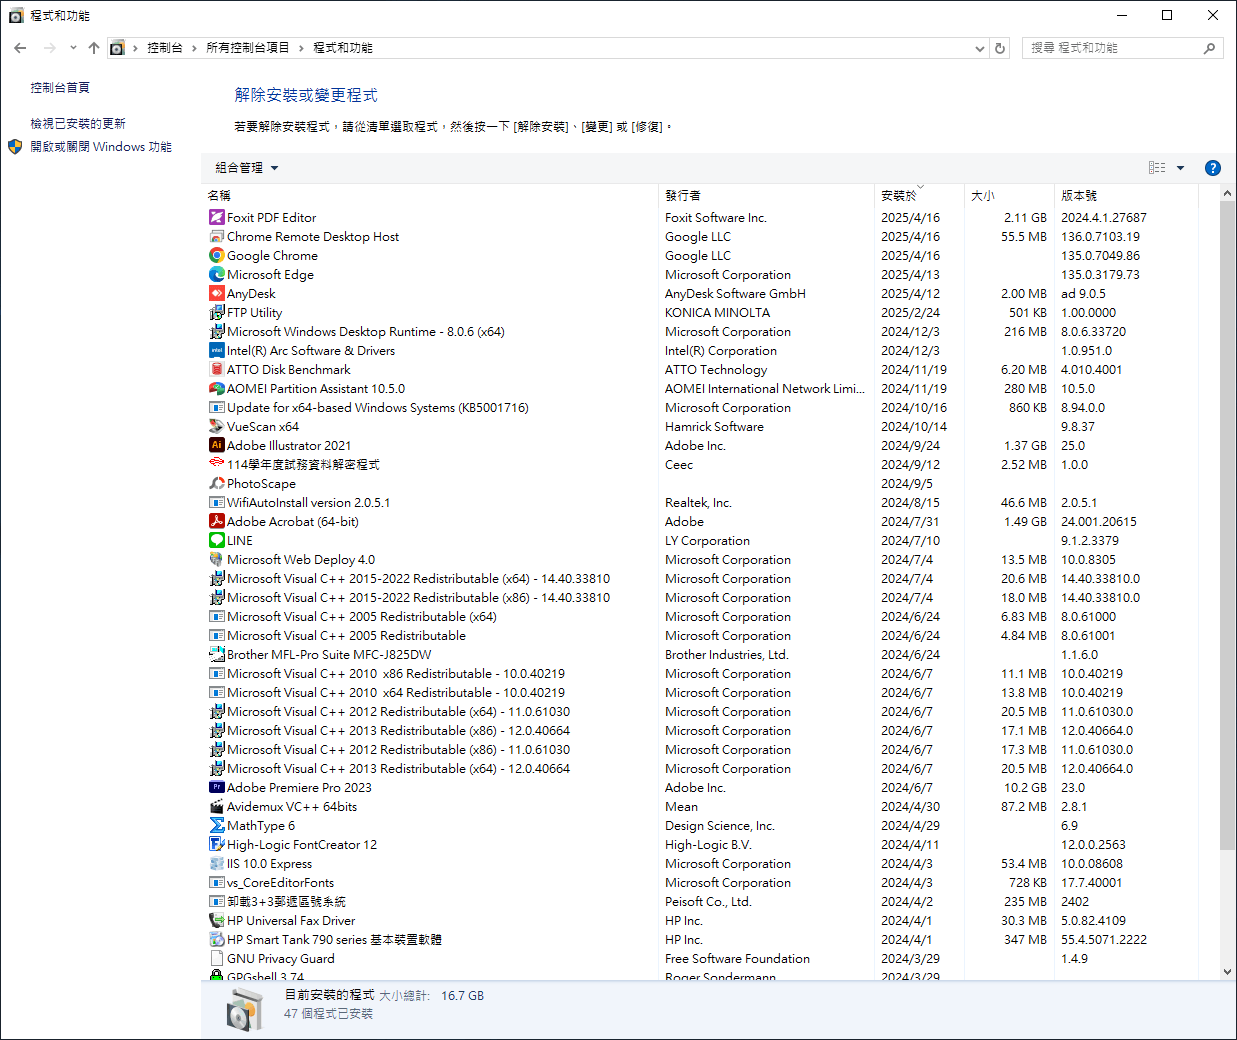
Task: Expand the chevron after 所有控制台項目 breadcrumb
Action: pyautogui.click(x=301, y=48)
